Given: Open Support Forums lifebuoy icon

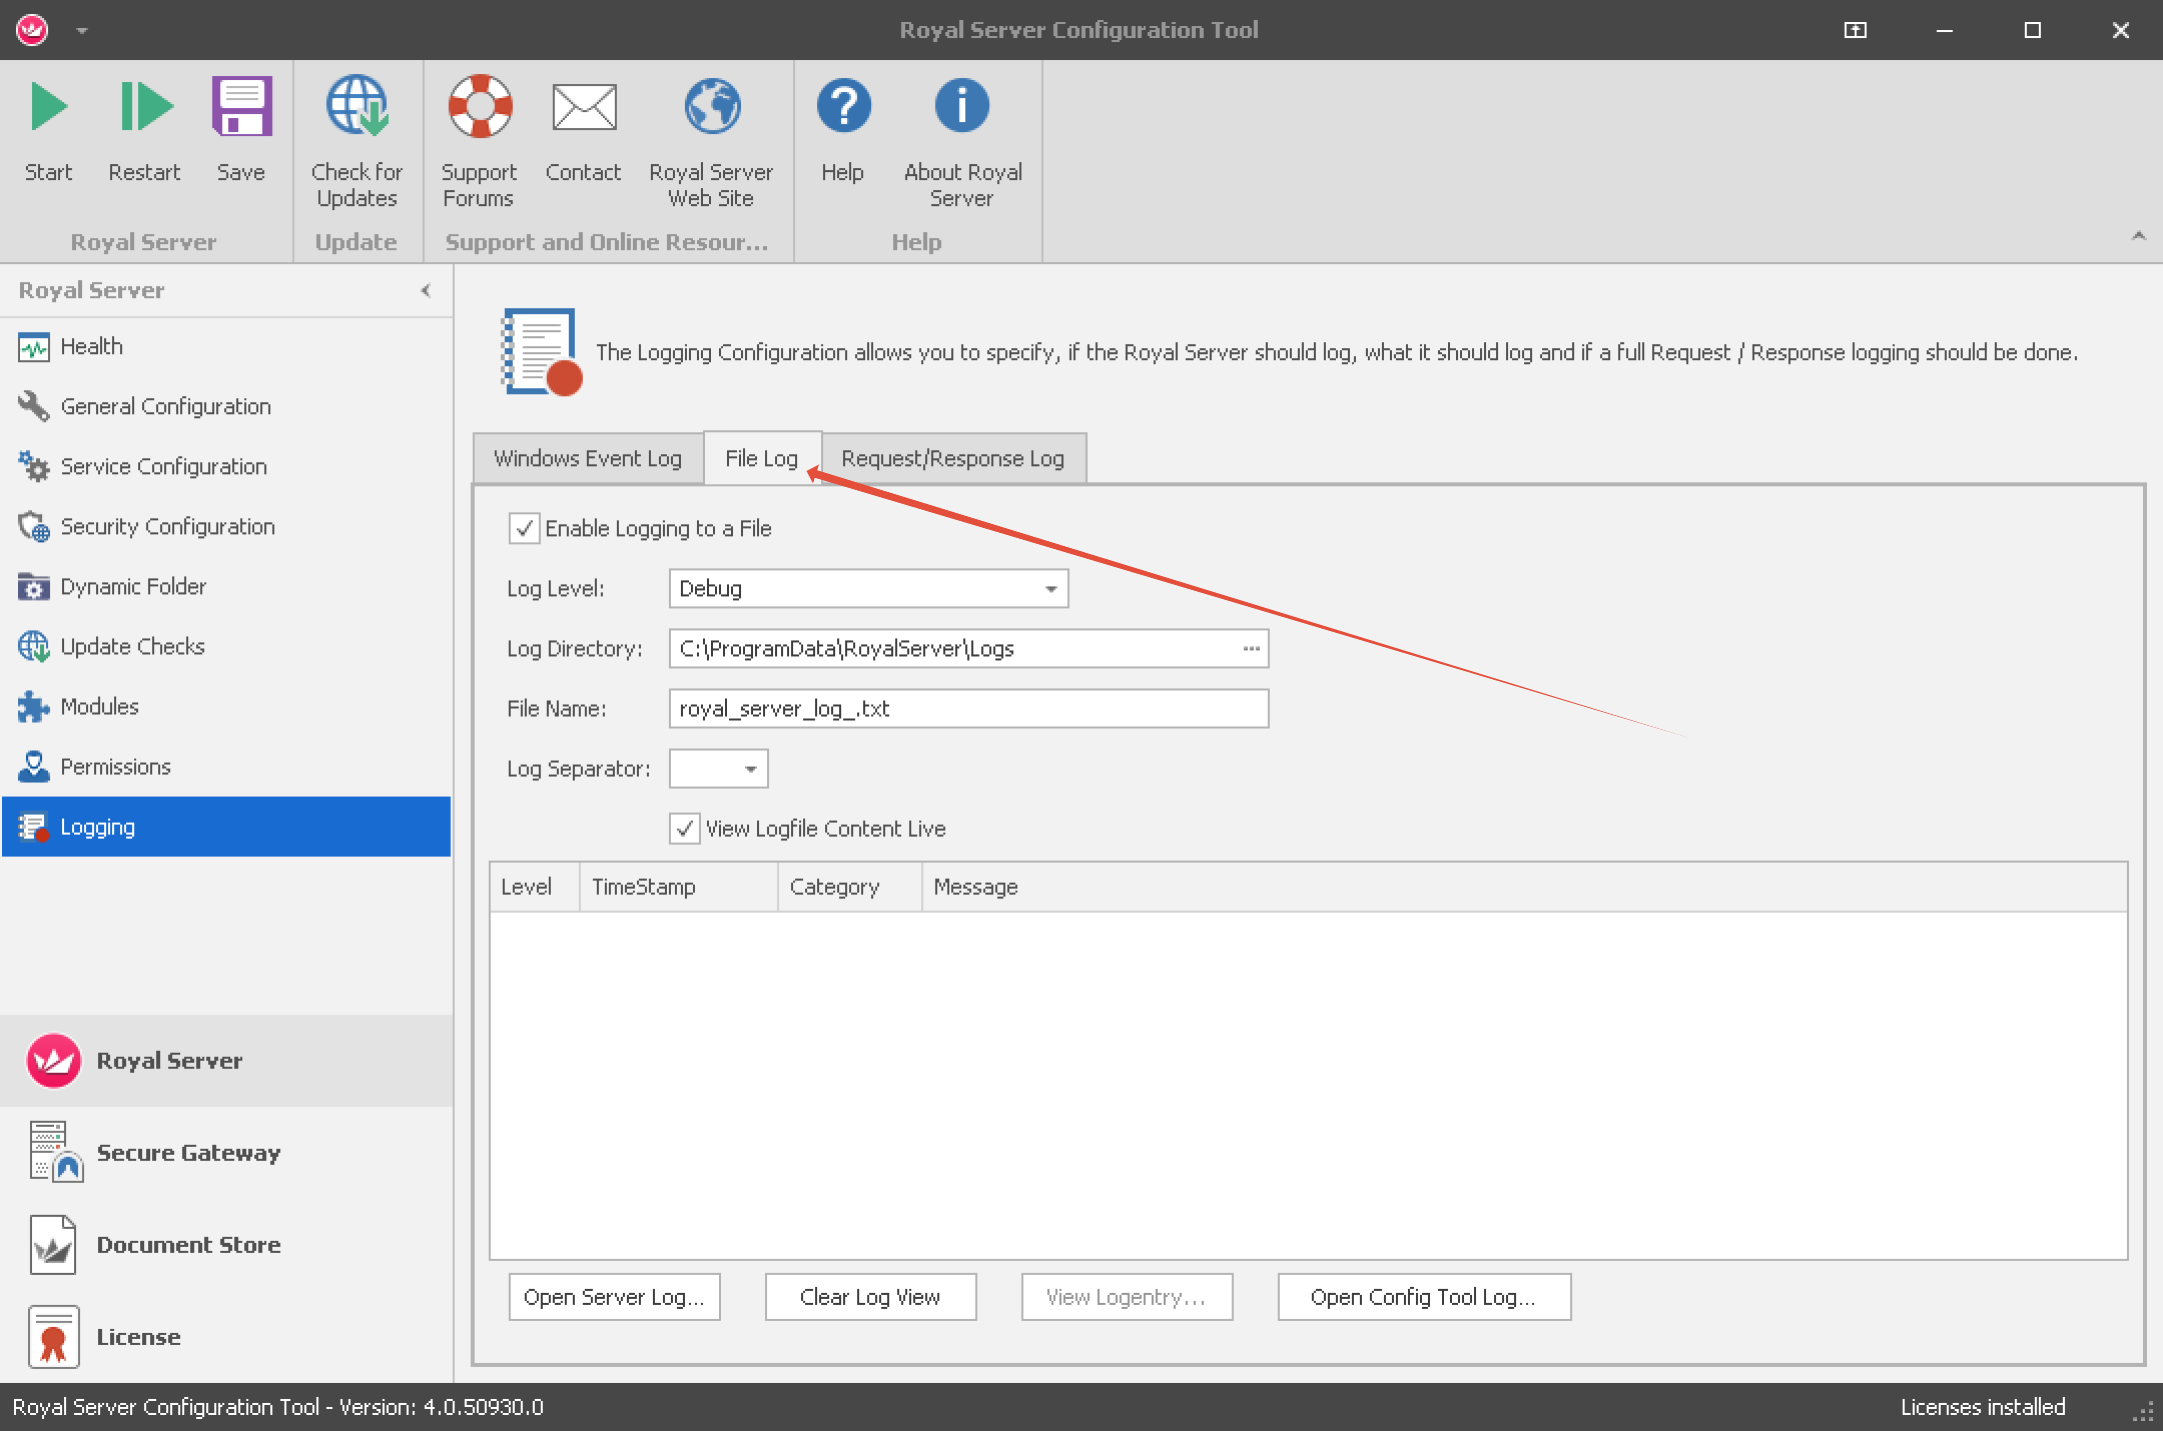Looking at the screenshot, I should pos(479,108).
